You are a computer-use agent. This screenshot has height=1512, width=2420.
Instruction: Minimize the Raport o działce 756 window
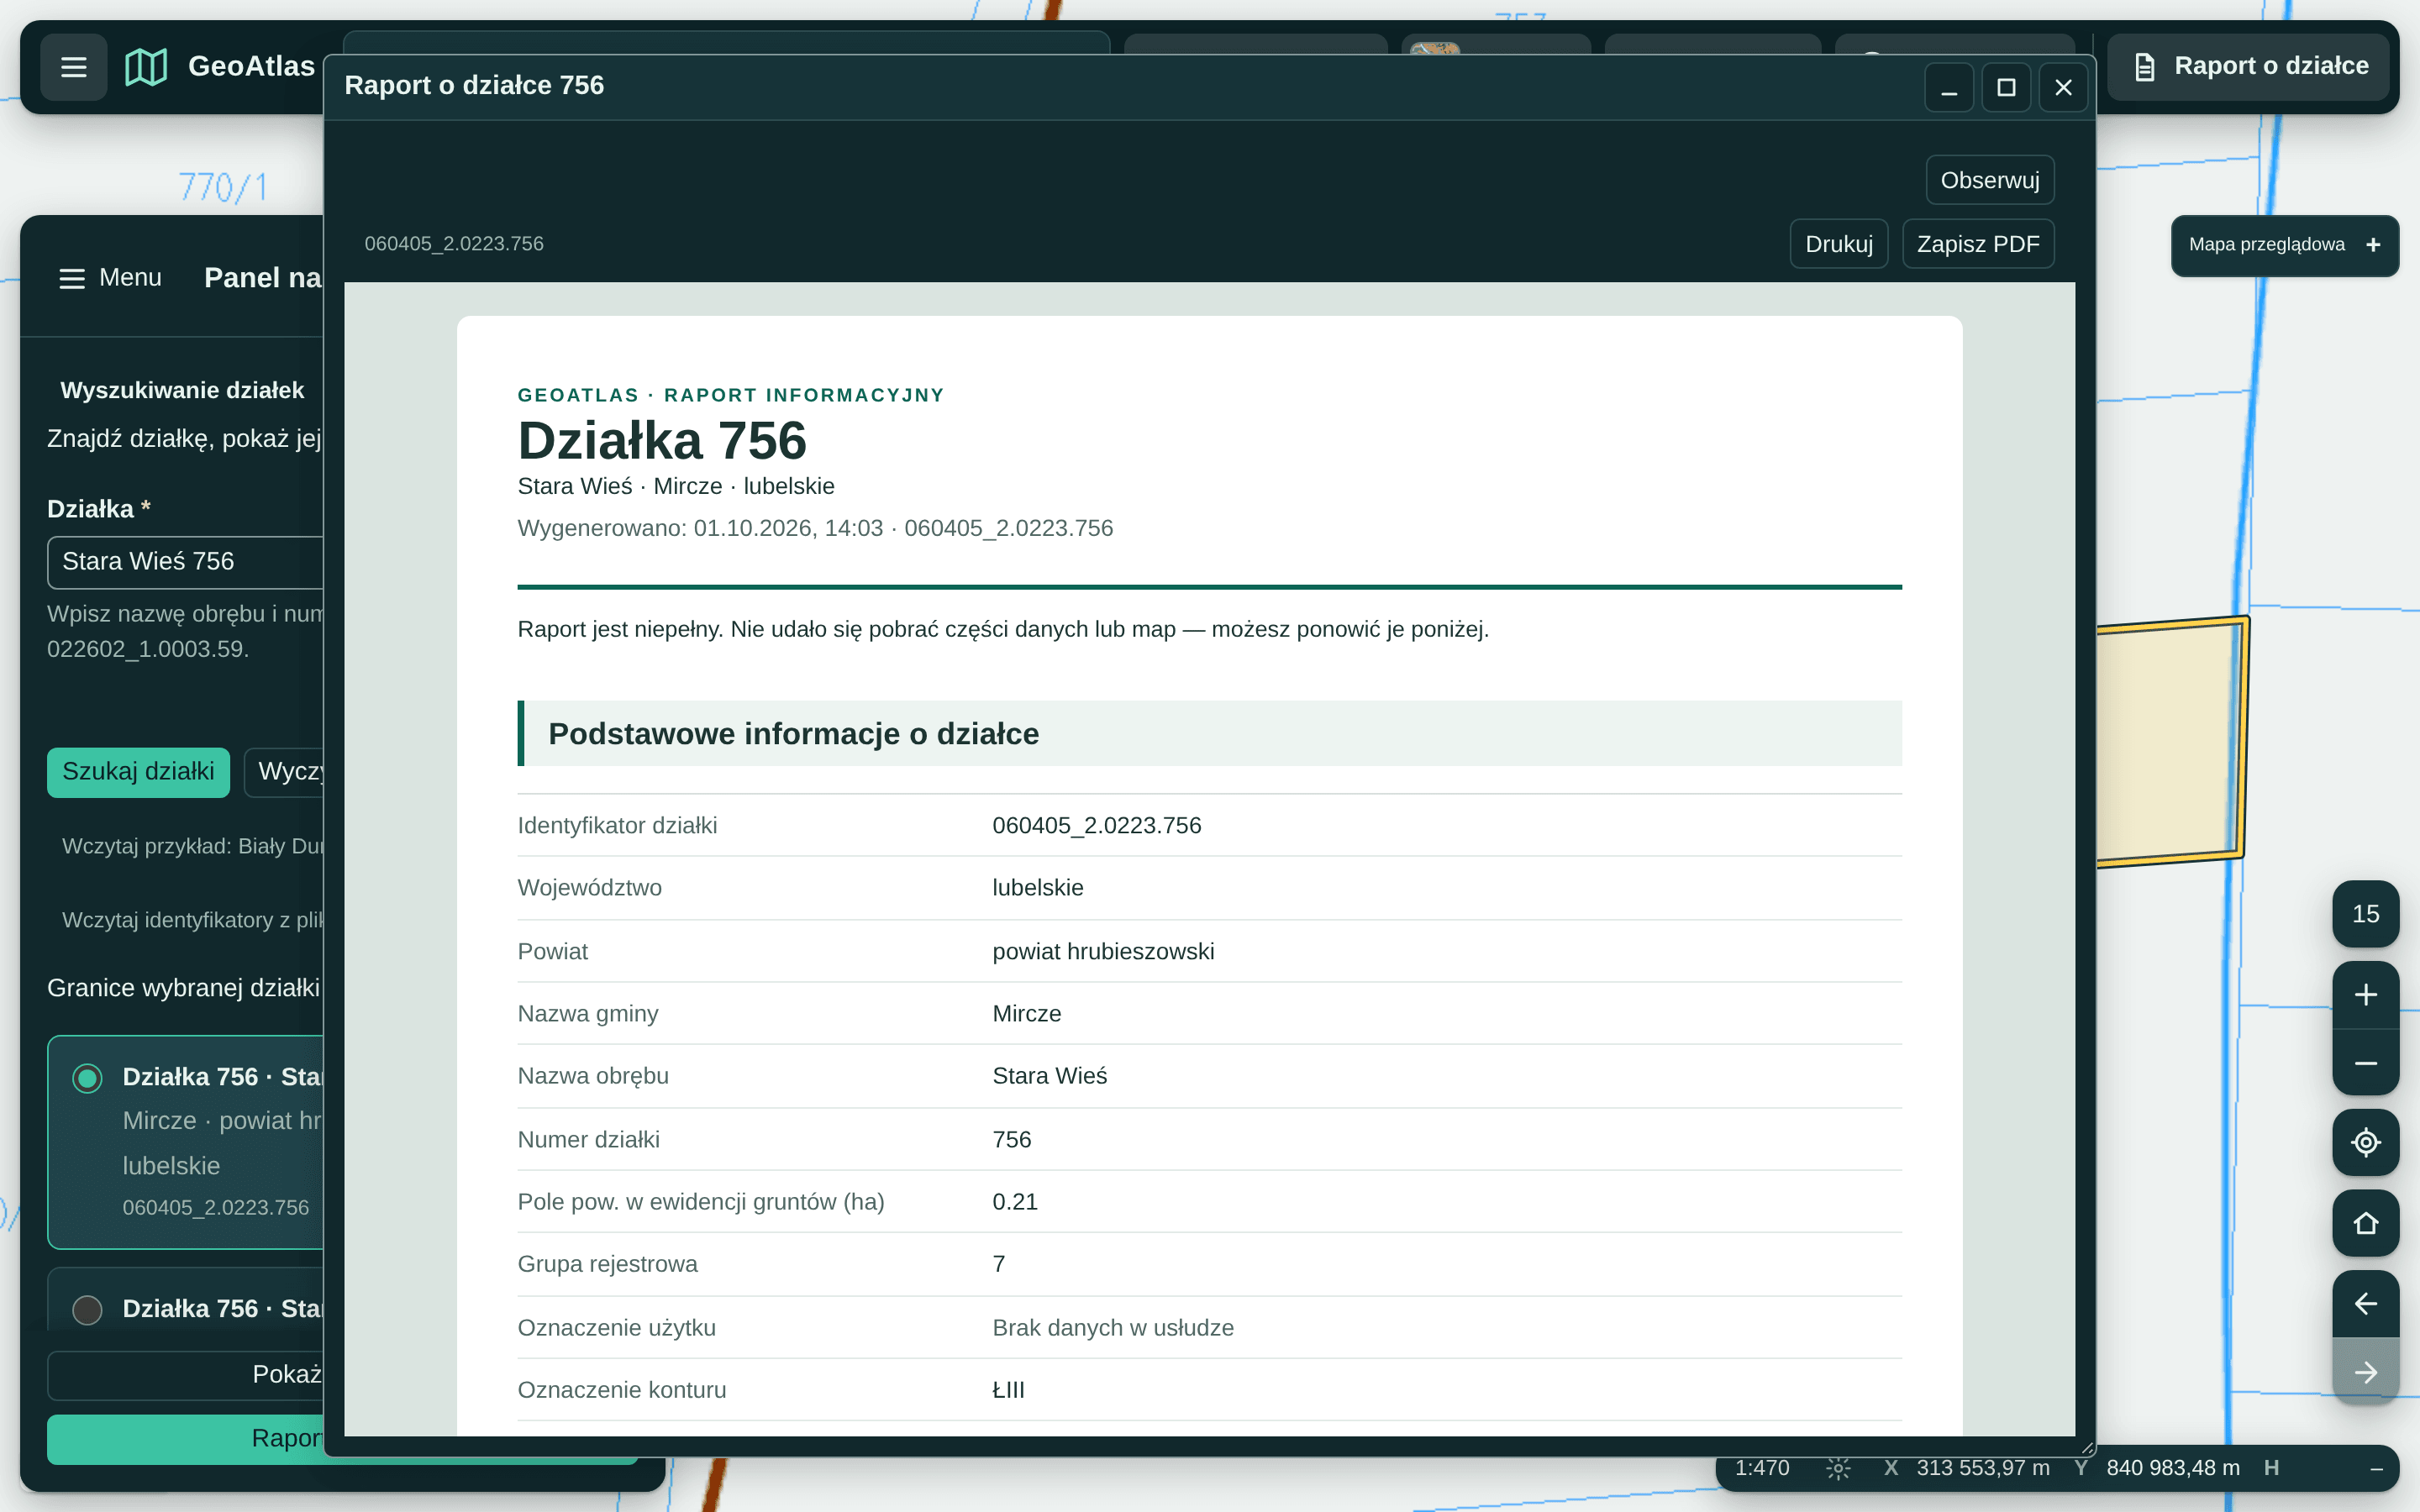(1949, 88)
